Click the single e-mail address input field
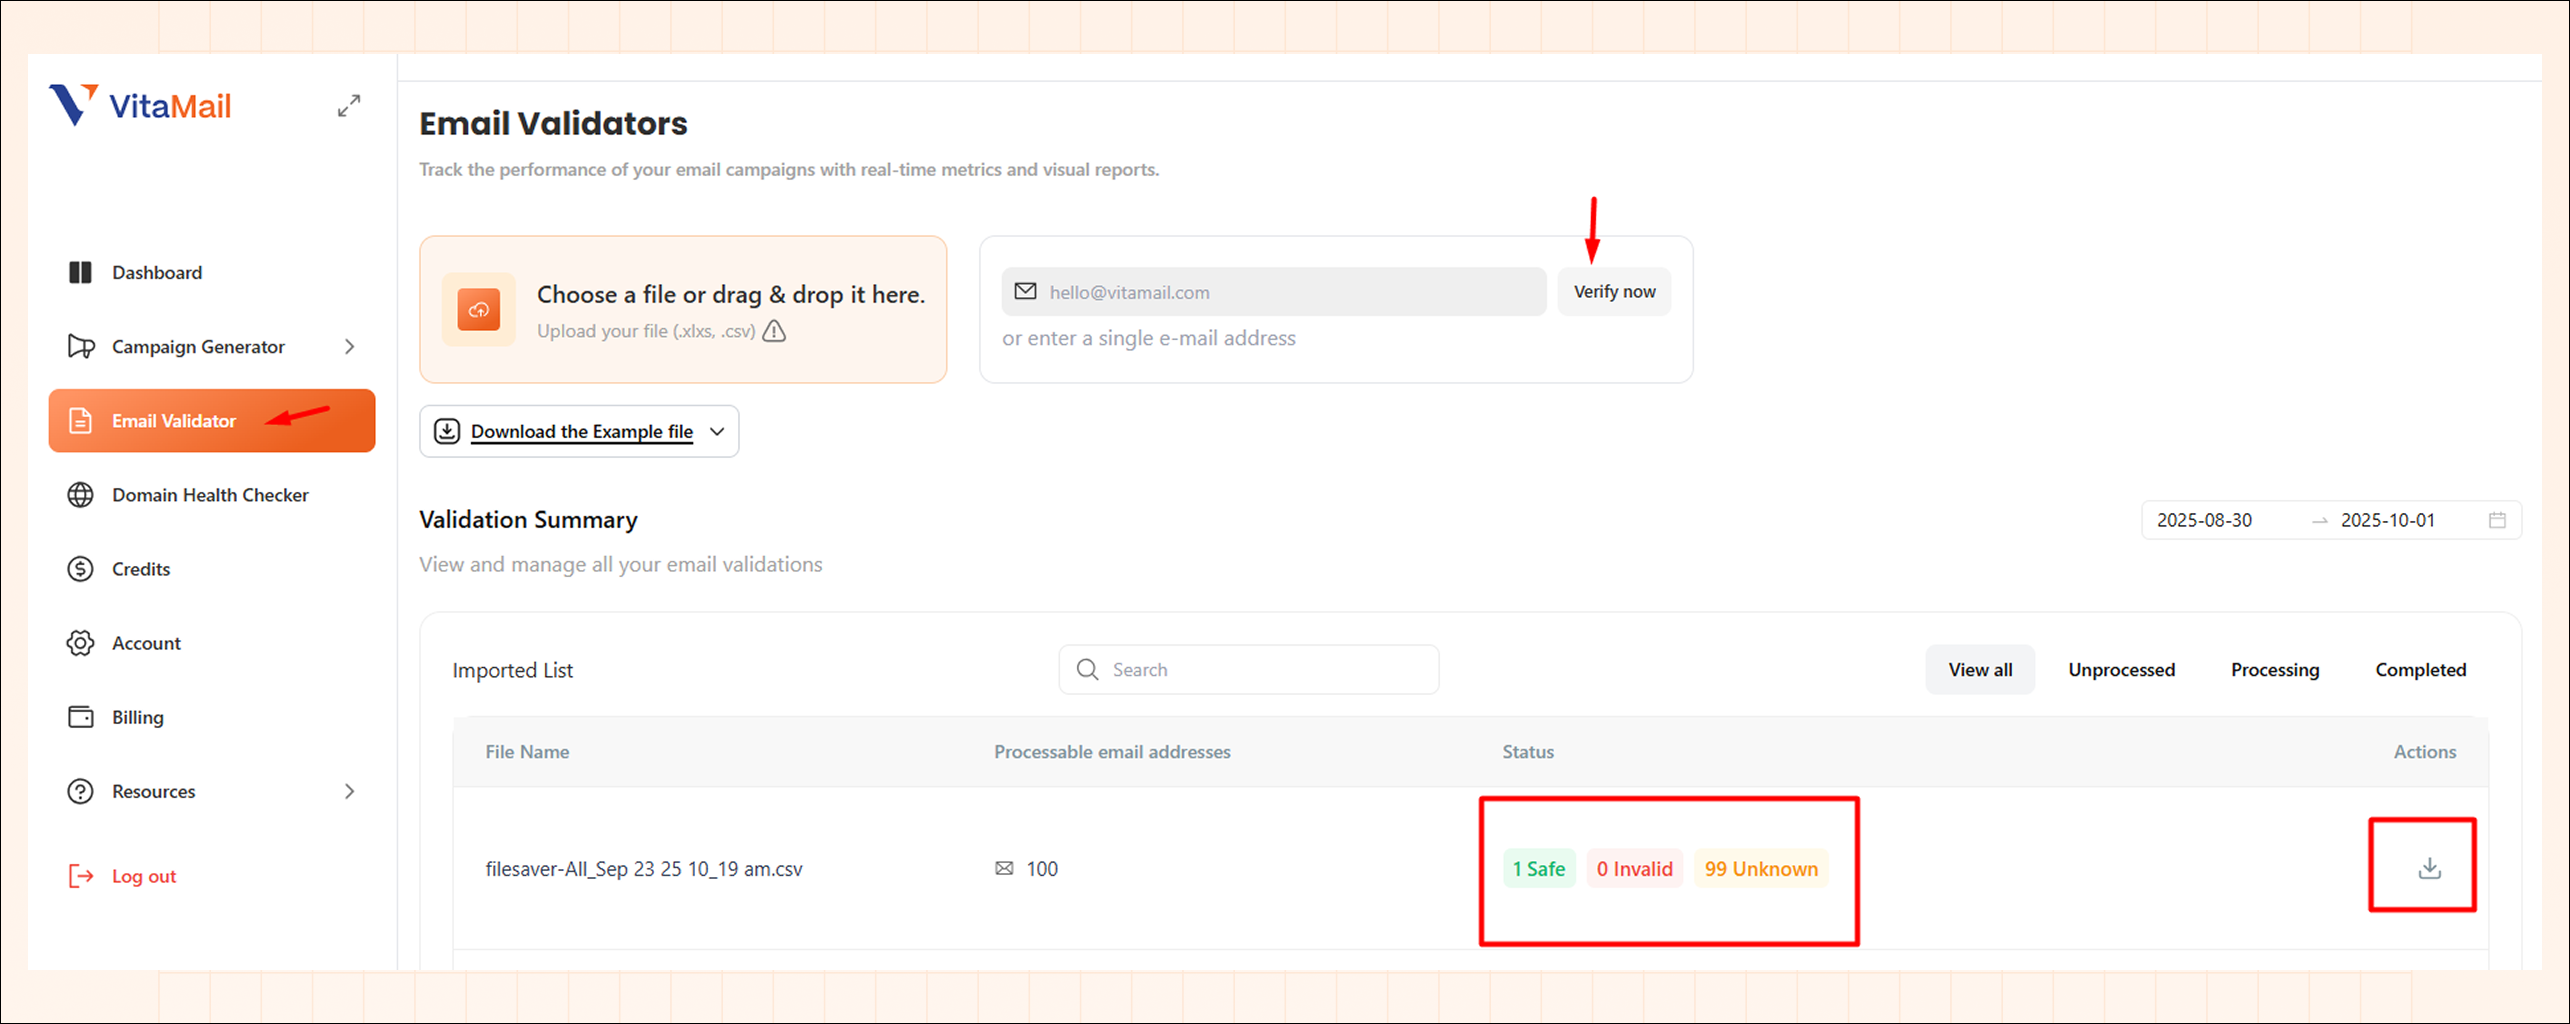 [x=1274, y=291]
